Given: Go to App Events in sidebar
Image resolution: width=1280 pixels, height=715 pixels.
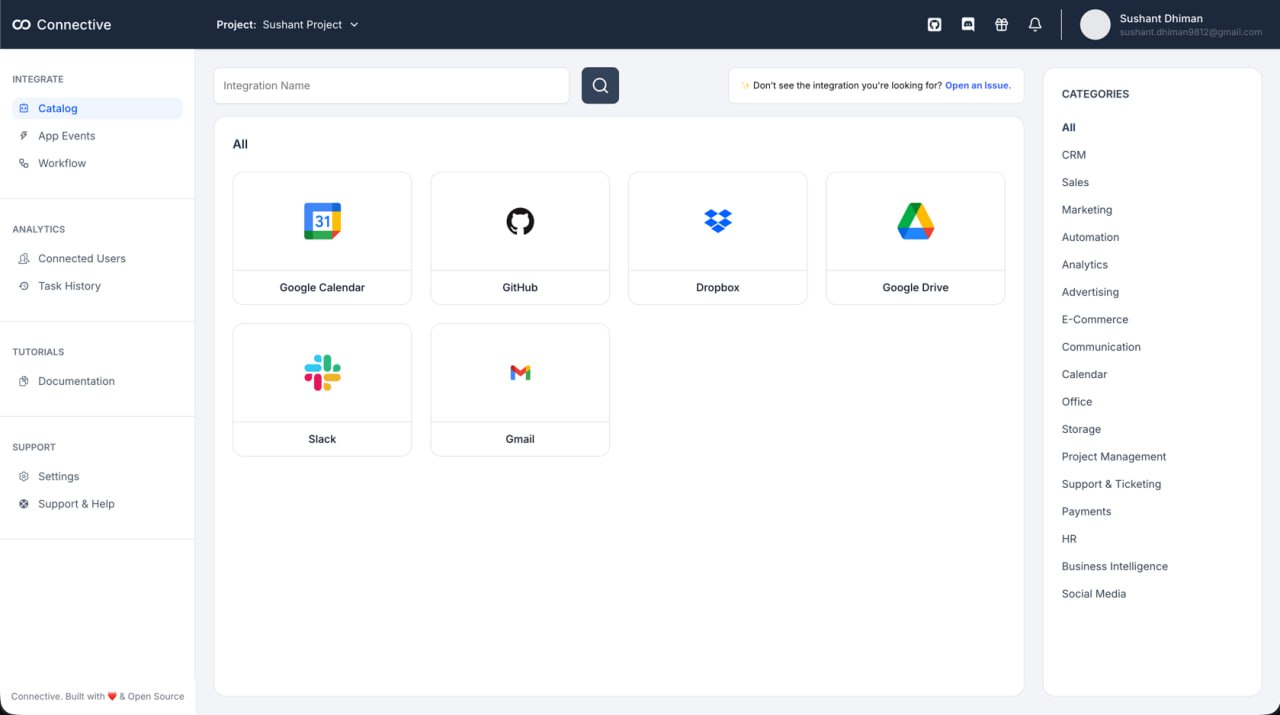Looking at the screenshot, I should coord(66,136).
